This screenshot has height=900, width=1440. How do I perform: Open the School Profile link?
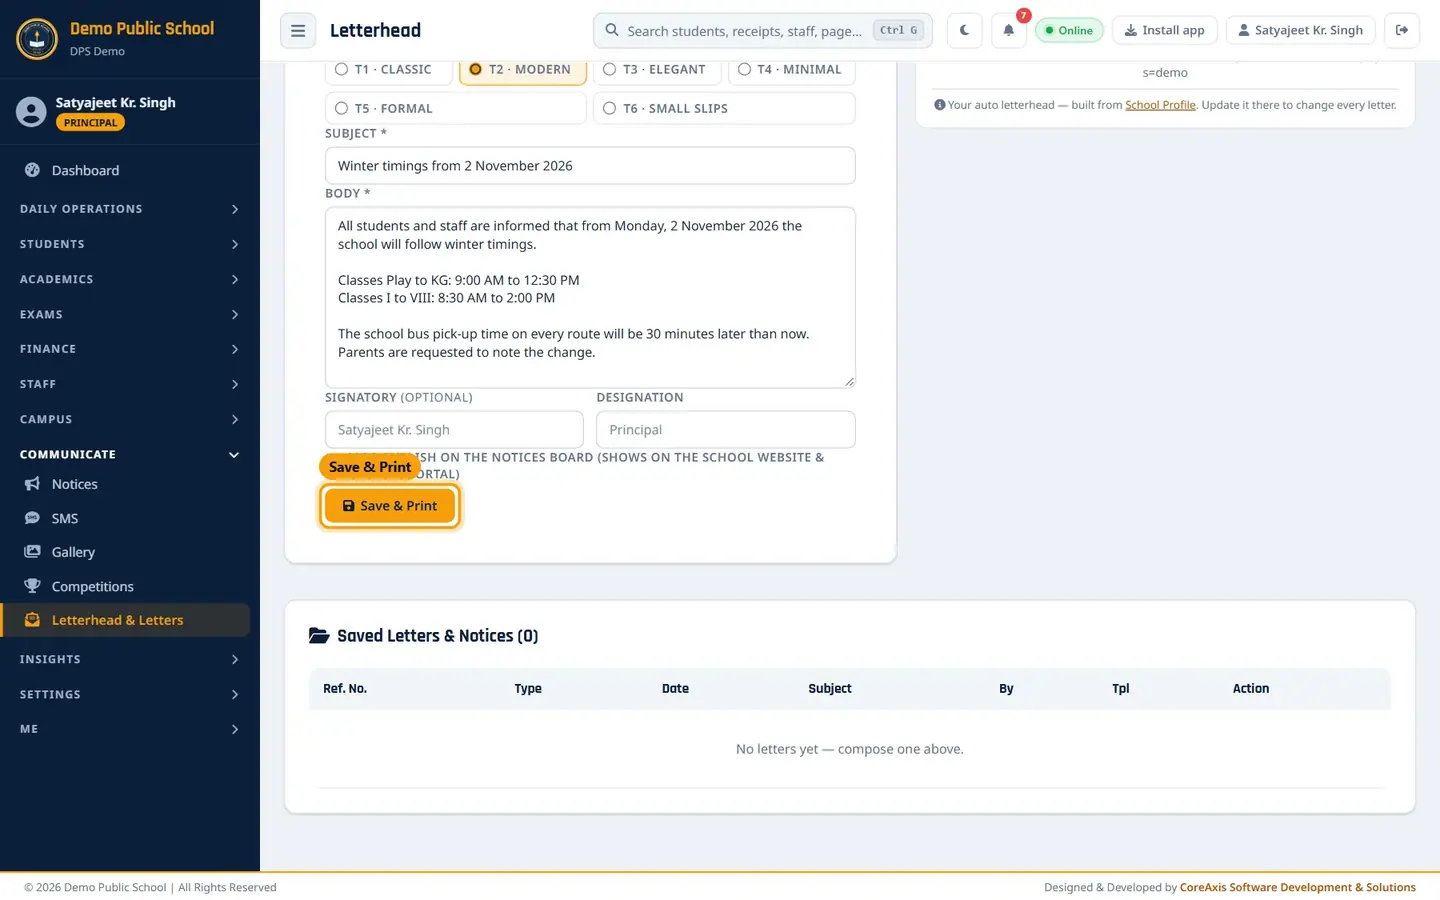[x=1160, y=105]
